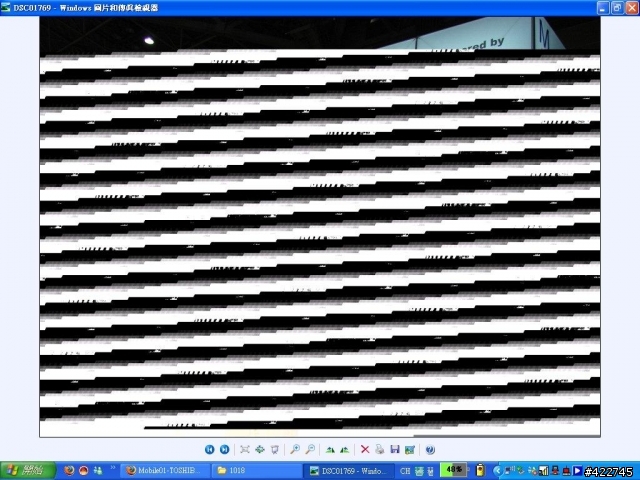This screenshot has width=640, height=480.
Task: Select the DSC01769 taskbar button
Action: point(350,471)
